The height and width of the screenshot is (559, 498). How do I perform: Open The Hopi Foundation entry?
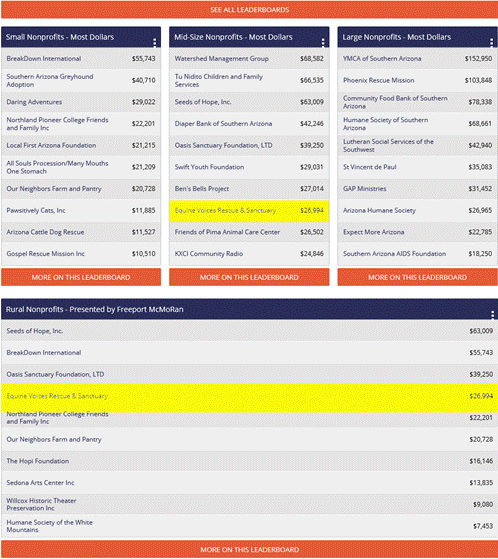coord(249,461)
